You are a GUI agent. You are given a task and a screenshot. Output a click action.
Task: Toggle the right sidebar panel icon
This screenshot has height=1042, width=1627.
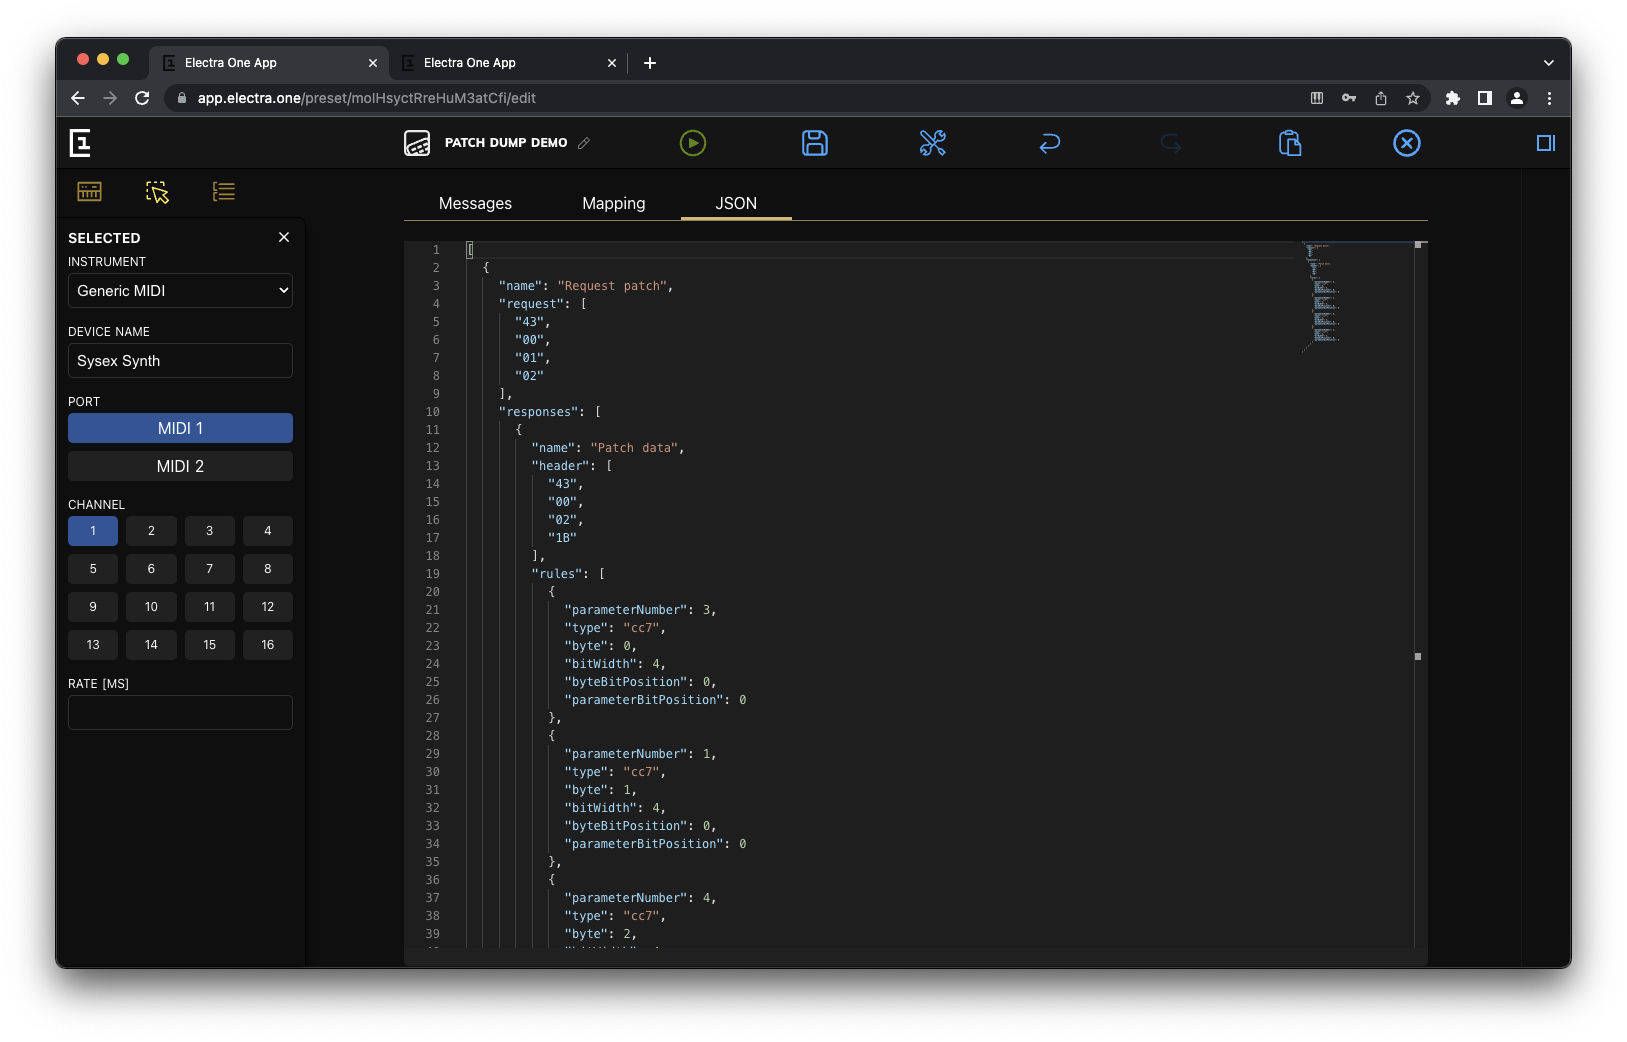[x=1544, y=143]
